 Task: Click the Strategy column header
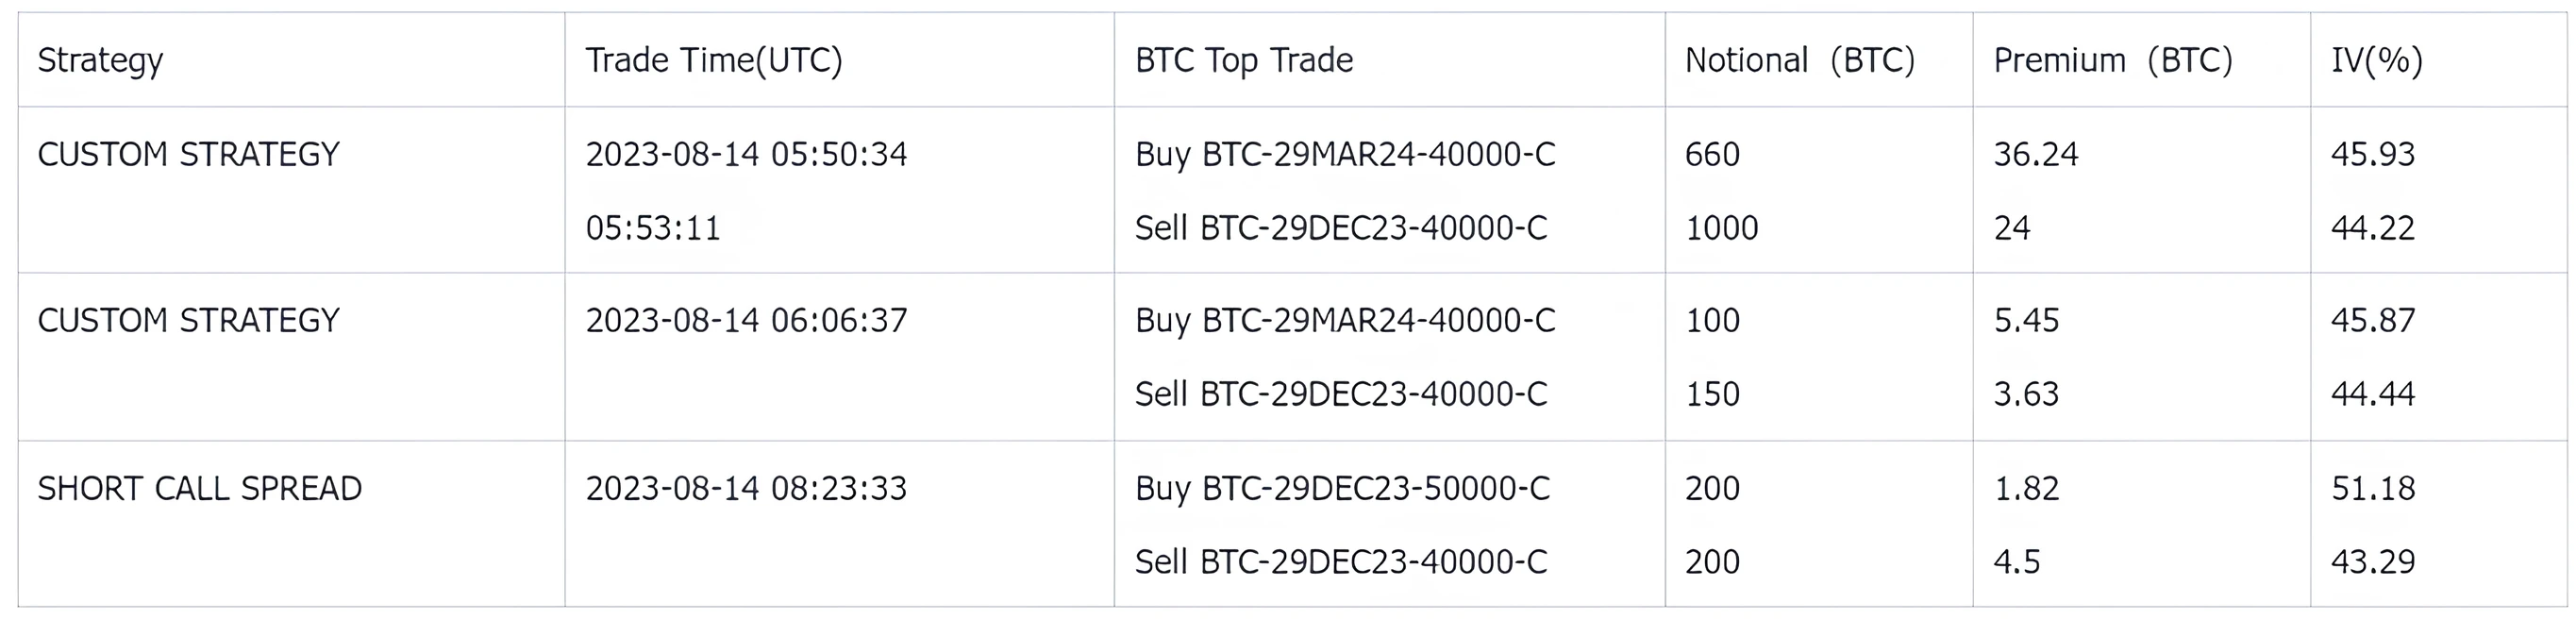click(x=100, y=61)
